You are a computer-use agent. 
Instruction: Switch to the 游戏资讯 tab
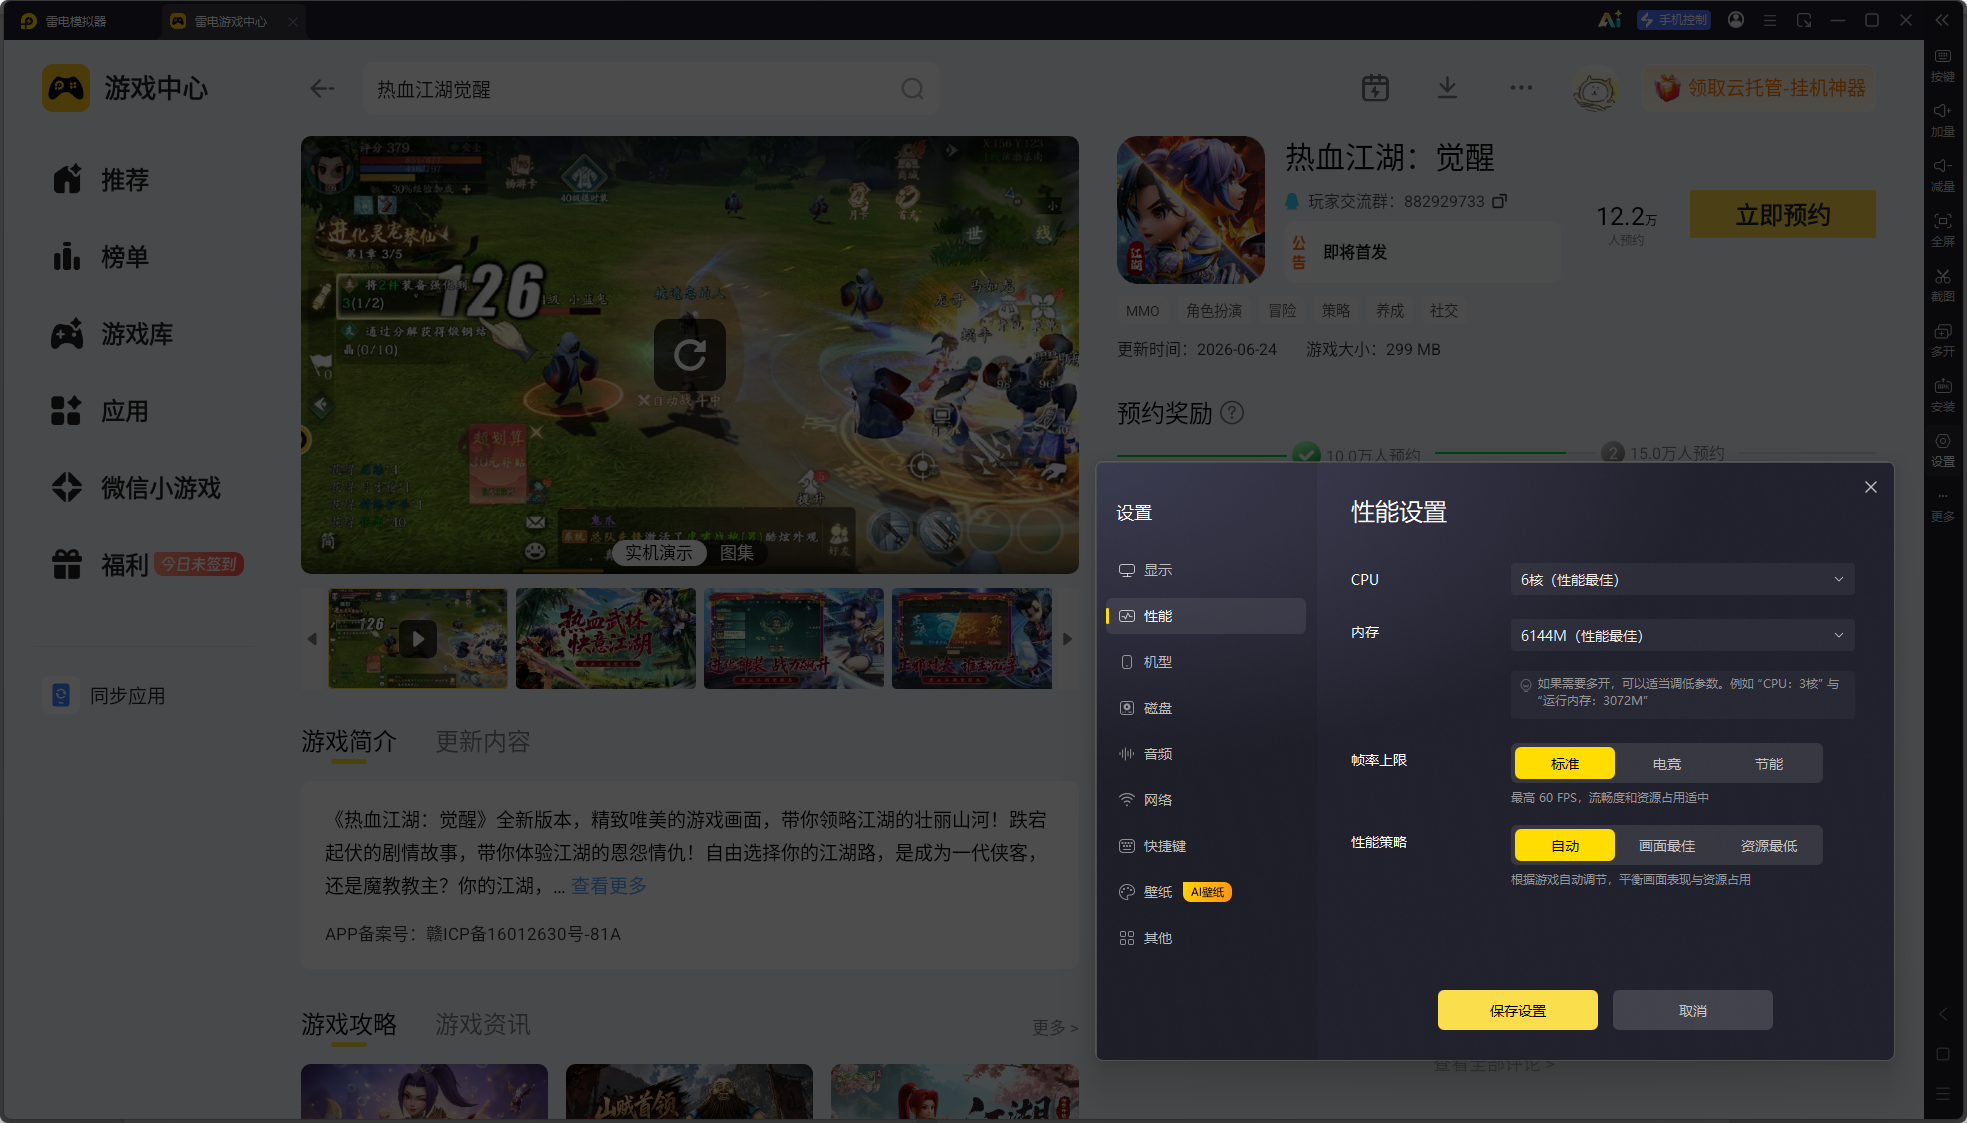(x=483, y=1024)
